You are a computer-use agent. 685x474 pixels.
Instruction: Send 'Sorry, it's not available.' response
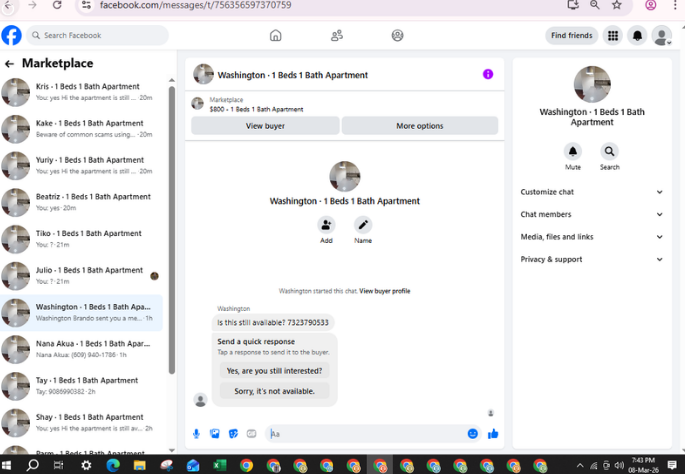click(x=274, y=391)
